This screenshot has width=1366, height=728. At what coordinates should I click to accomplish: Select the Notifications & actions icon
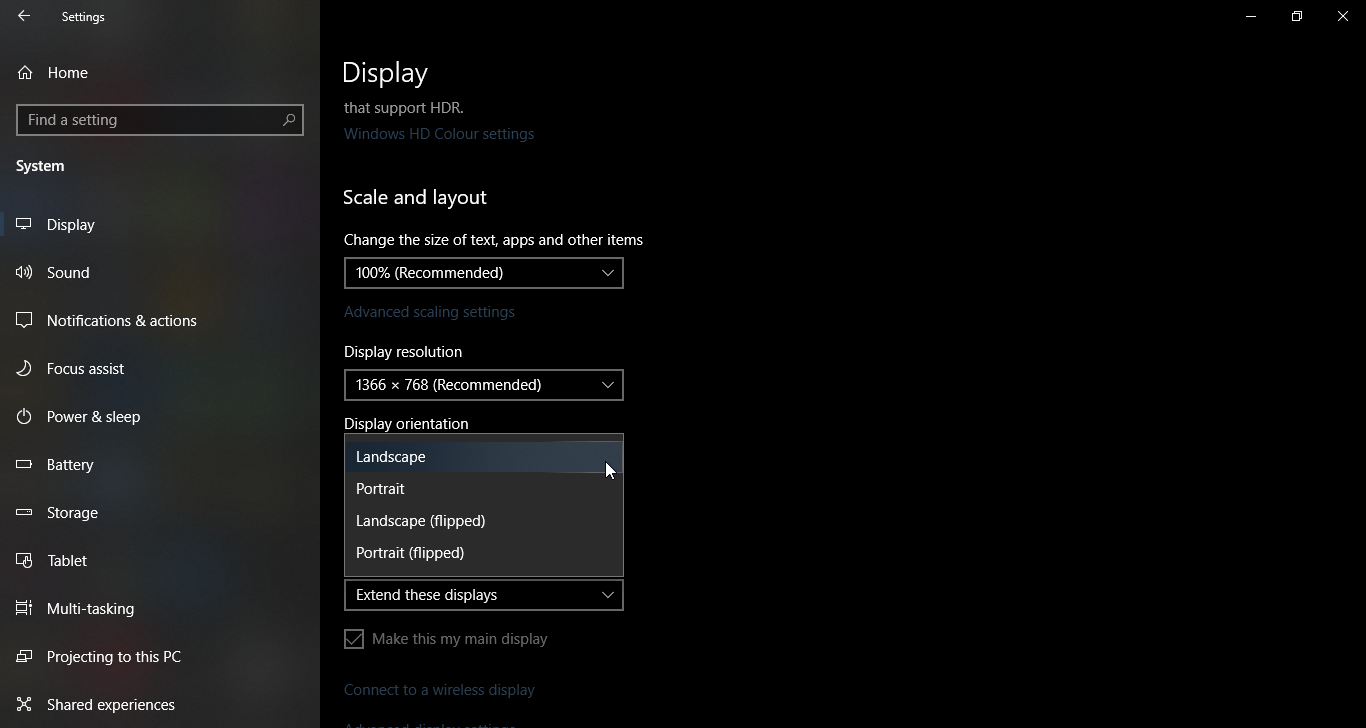pyautogui.click(x=25, y=321)
